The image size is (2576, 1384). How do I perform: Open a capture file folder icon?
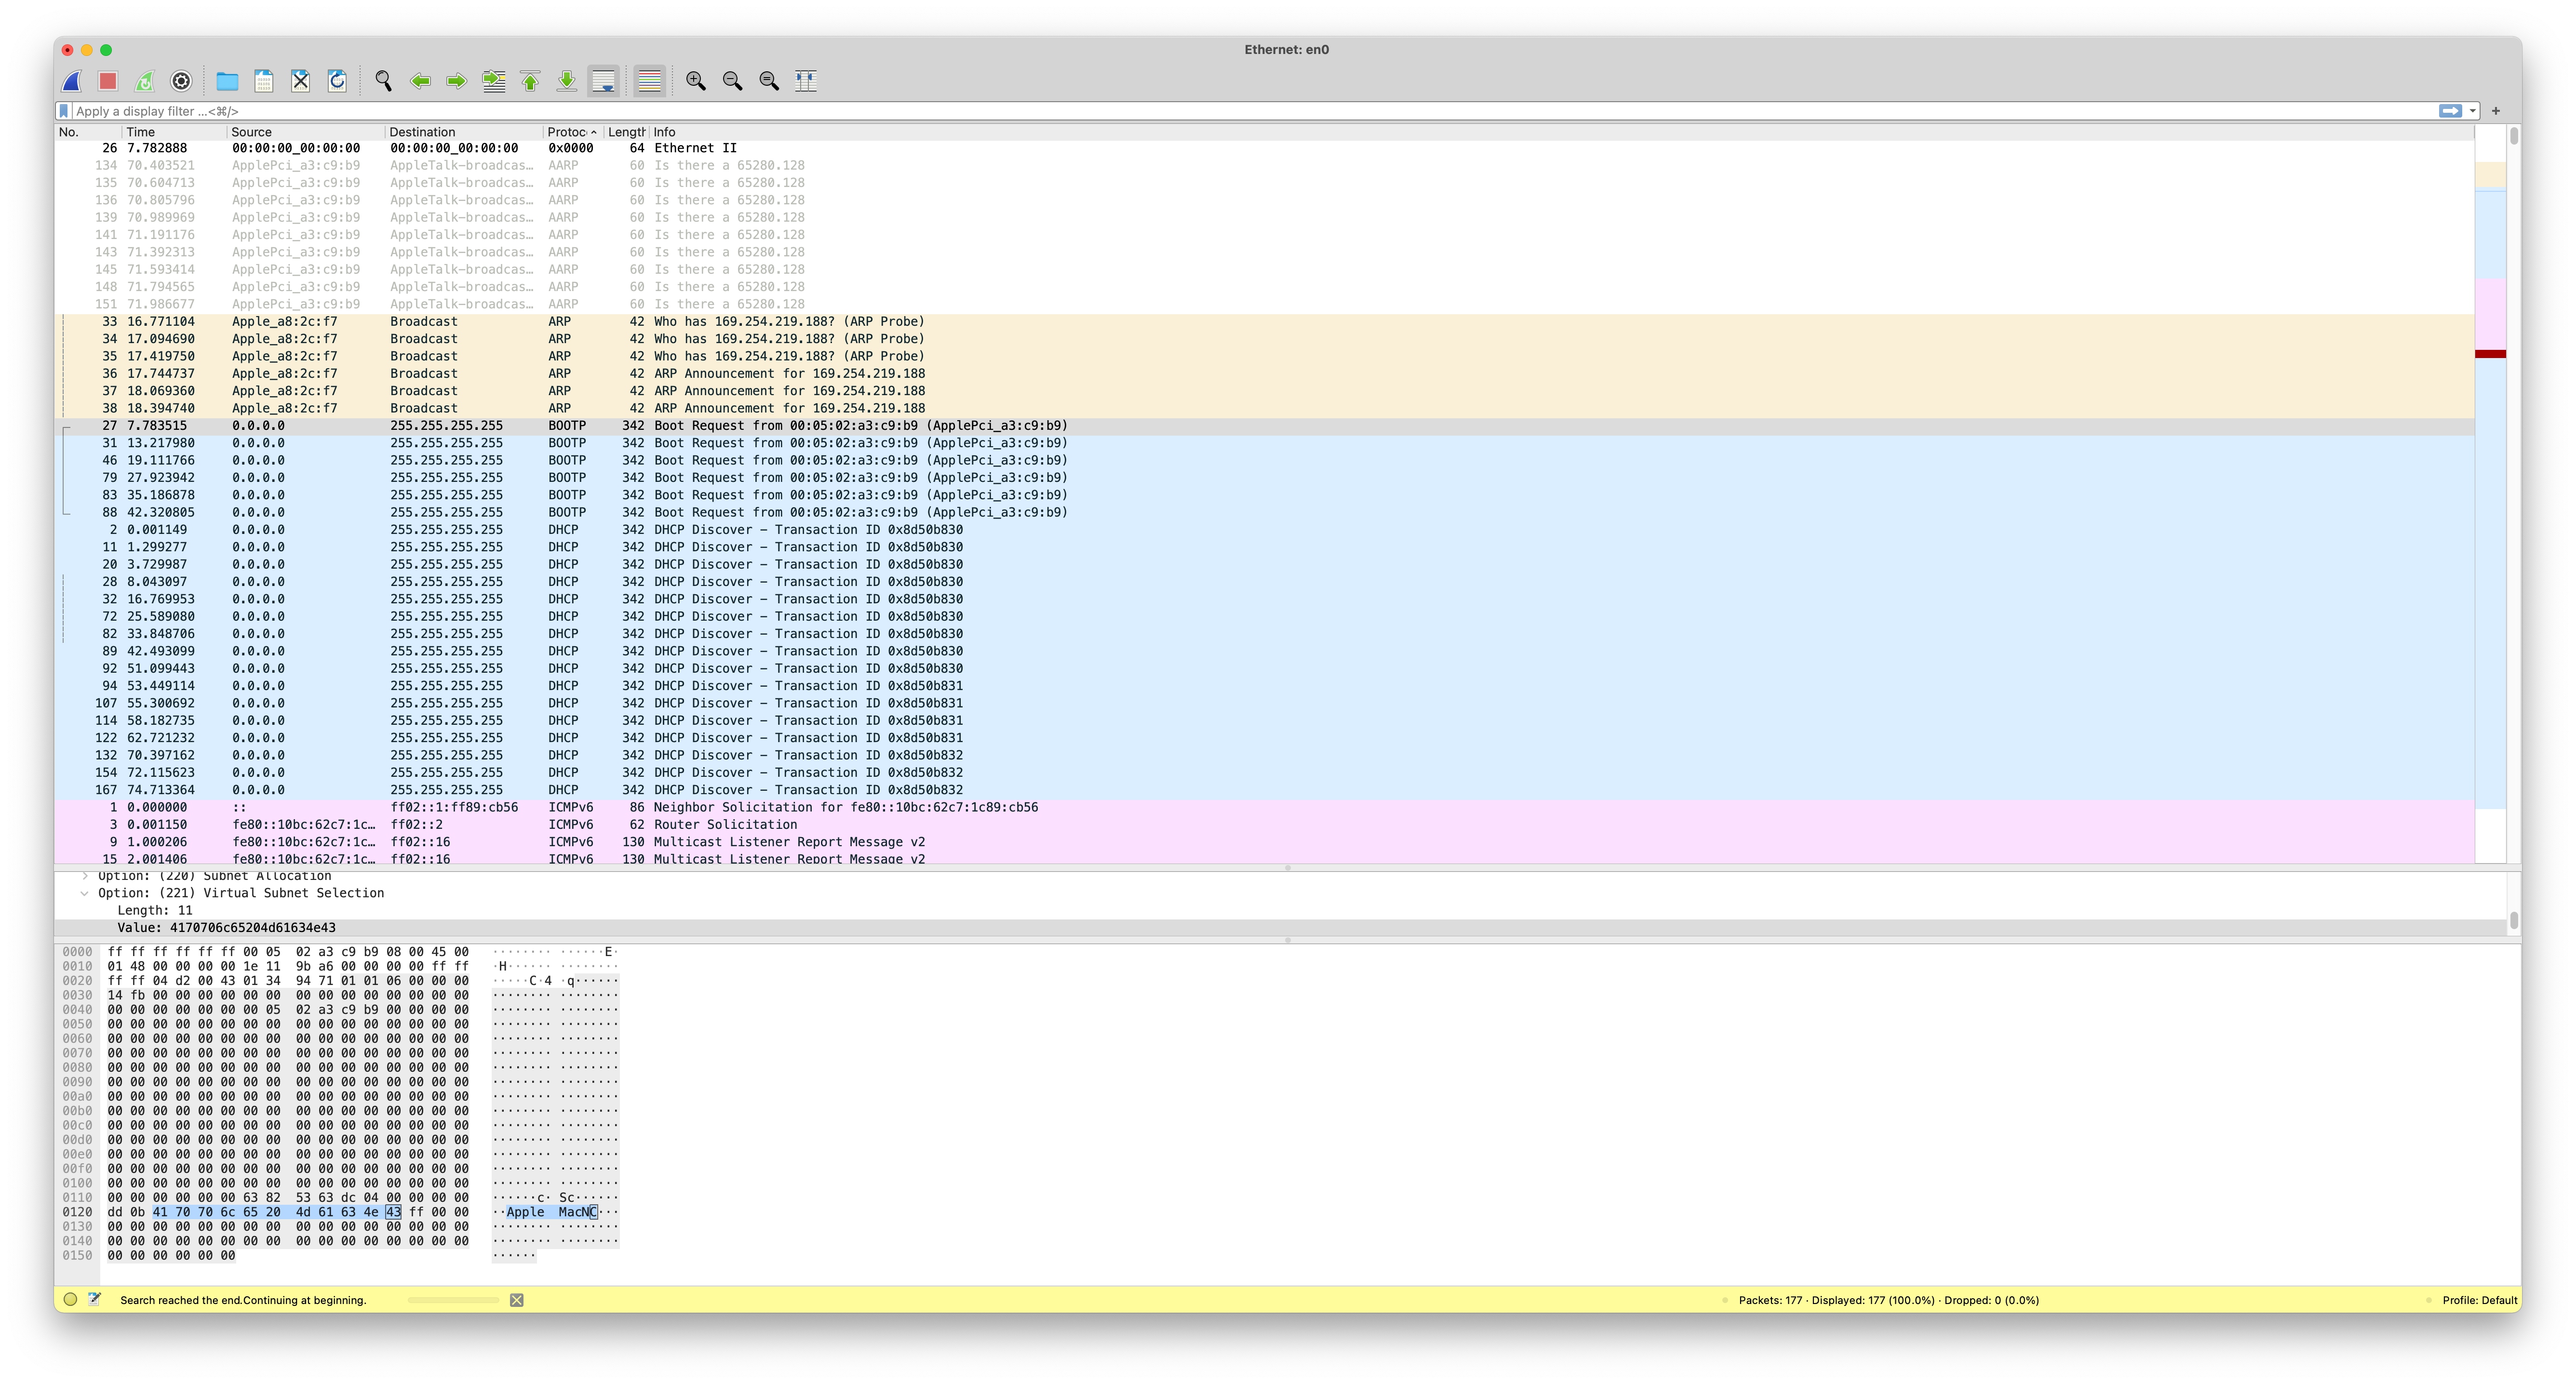(227, 81)
